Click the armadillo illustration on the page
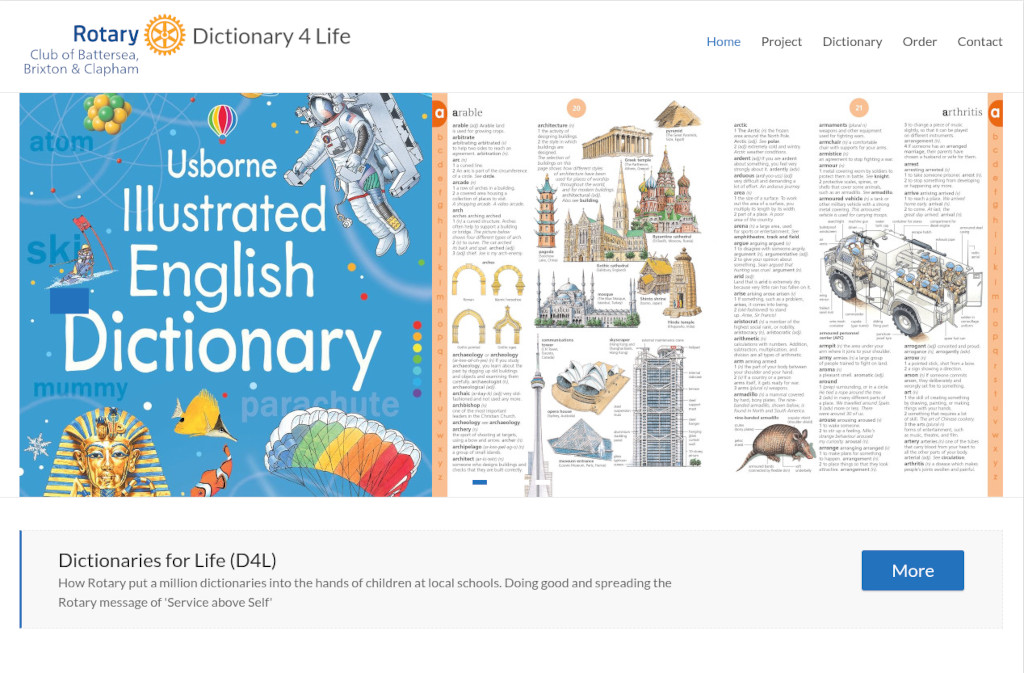This screenshot has width=1024, height=673. (x=774, y=443)
